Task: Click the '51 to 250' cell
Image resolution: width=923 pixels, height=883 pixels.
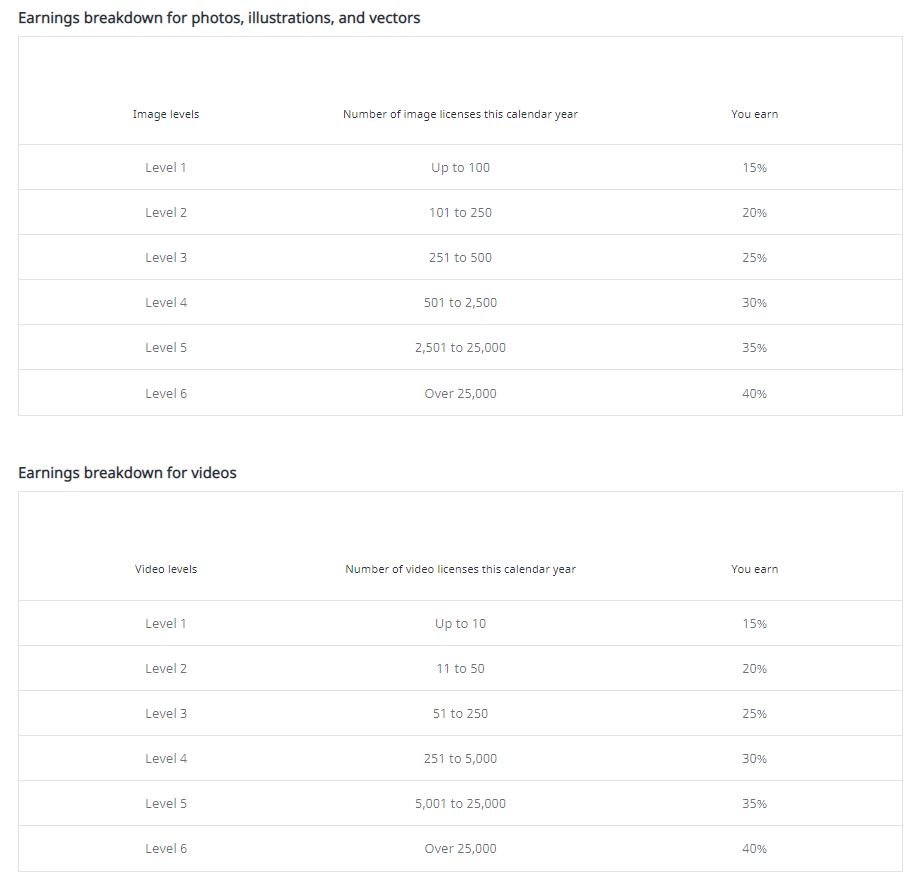Action: pos(460,714)
